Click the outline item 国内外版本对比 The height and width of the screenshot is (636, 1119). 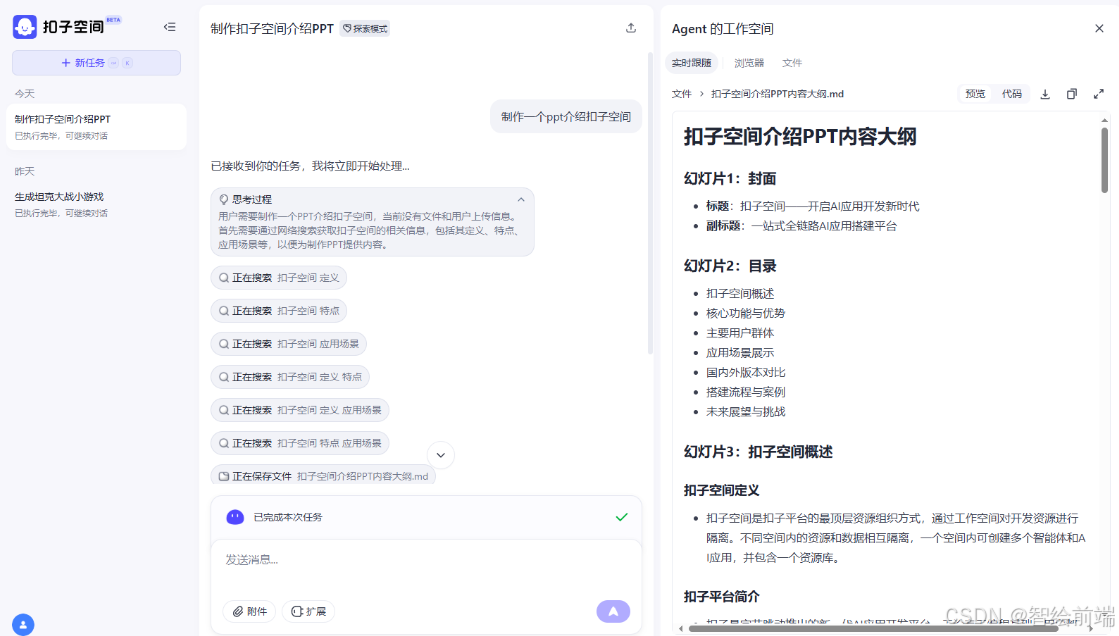coord(745,373)
